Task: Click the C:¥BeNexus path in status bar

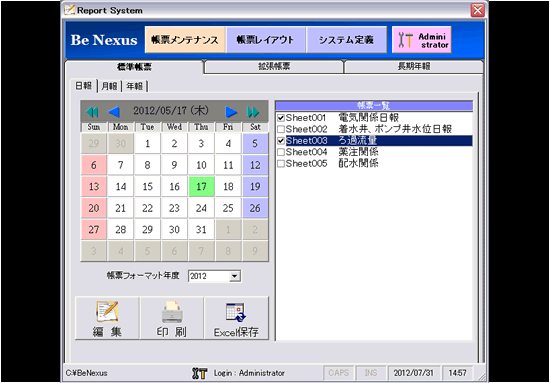Action: (87, 373)
